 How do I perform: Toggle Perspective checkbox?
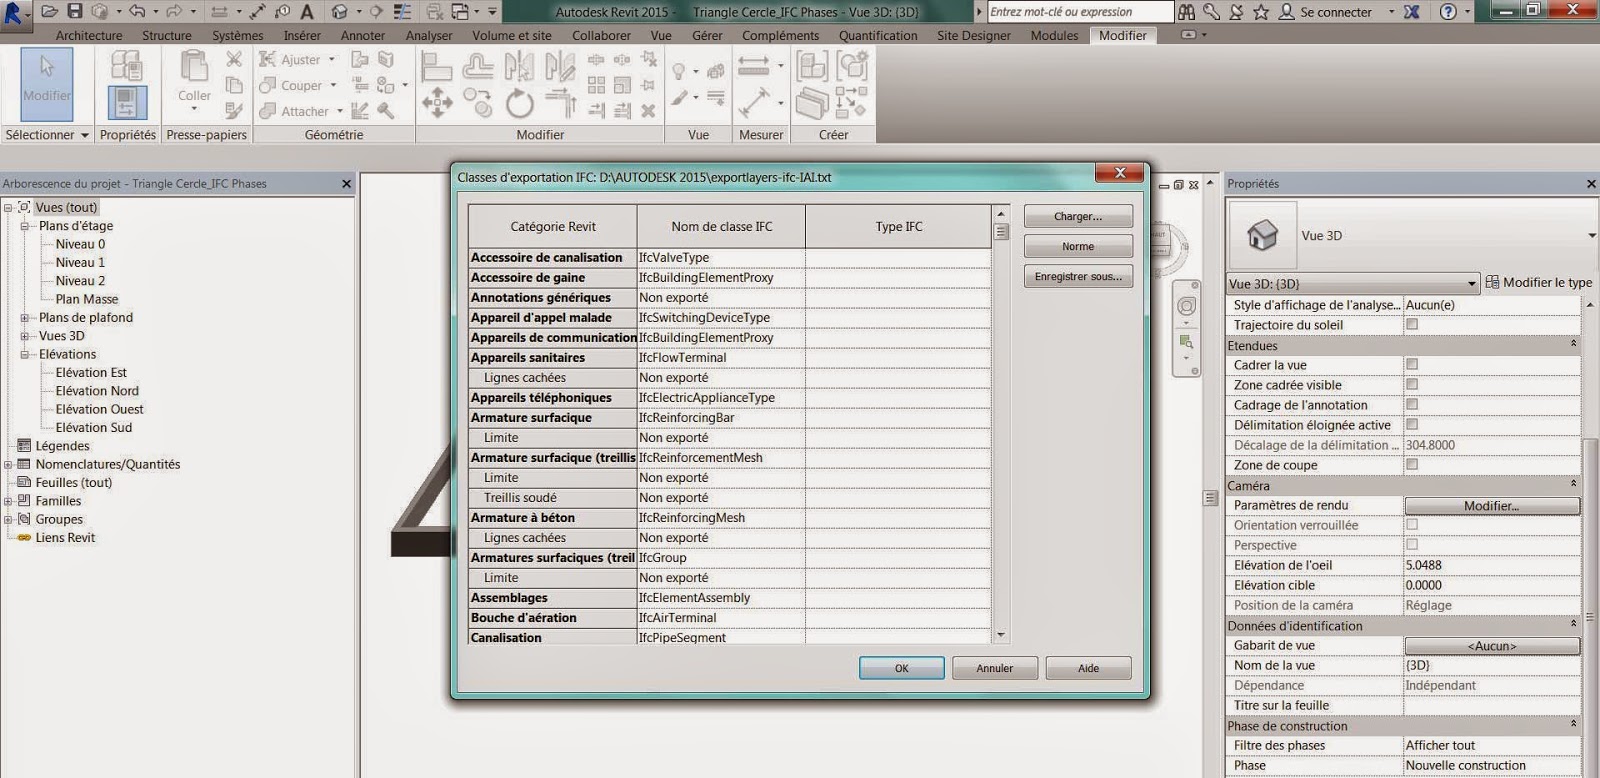point(1412,544)
